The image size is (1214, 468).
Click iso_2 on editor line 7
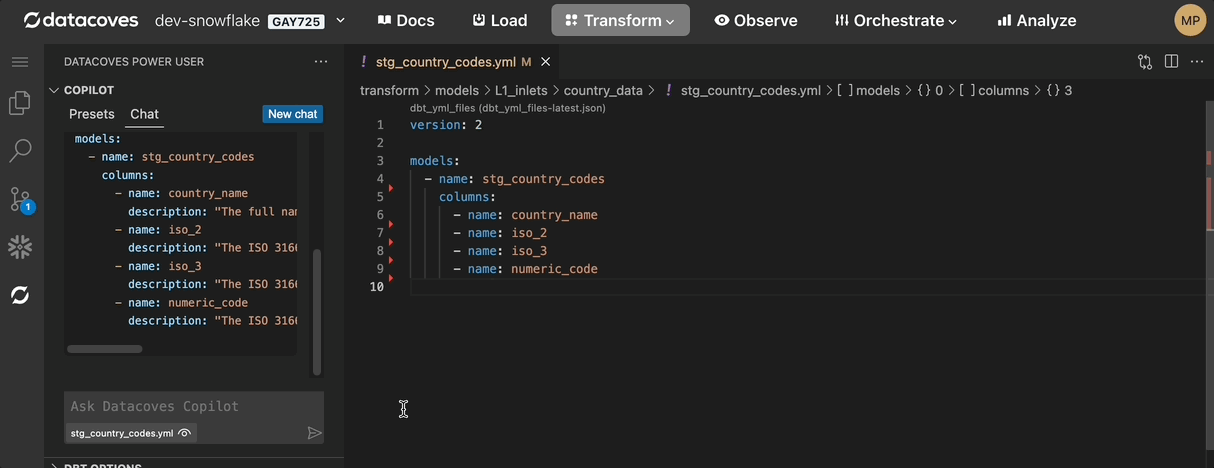tap(529, 233)
